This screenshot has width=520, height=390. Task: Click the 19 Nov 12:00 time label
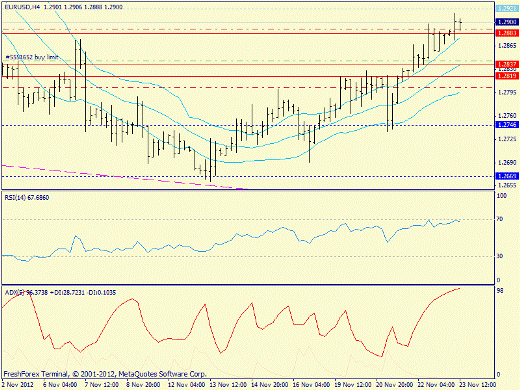[x=353, y=385]
